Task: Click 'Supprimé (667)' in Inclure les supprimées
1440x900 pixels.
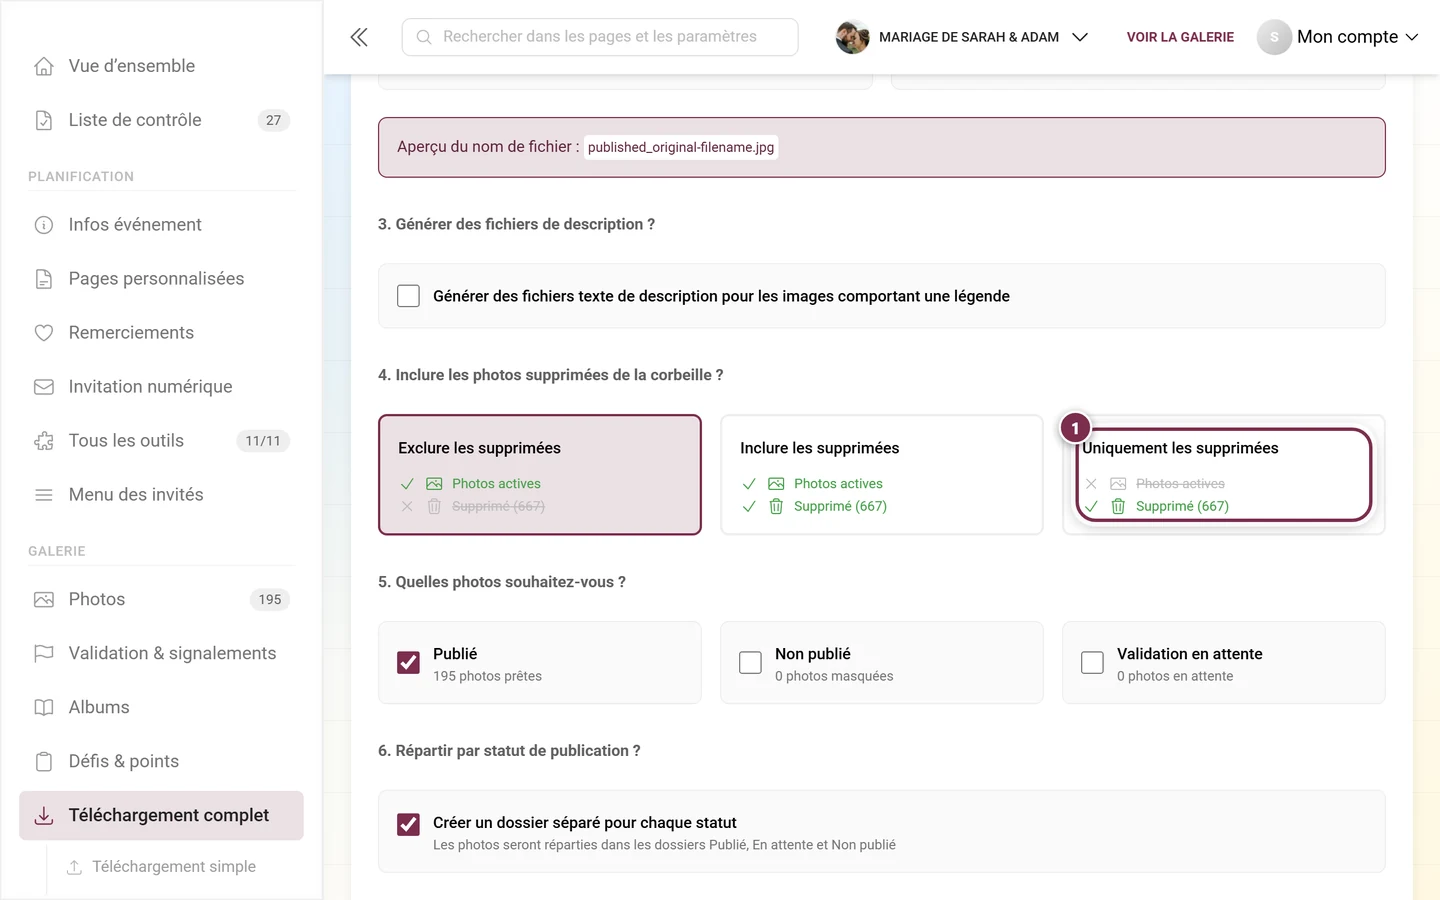Action: click(x=840, y=506)
